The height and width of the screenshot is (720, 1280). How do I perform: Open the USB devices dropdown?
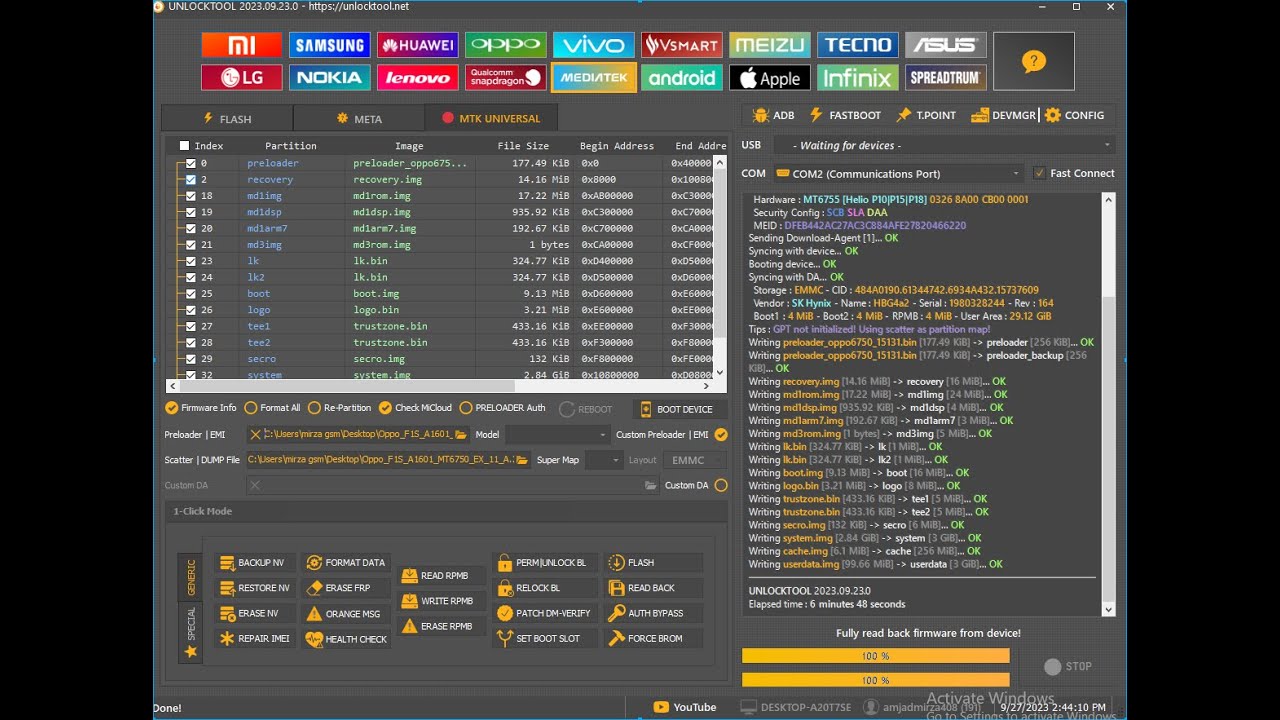pyautogui.click(x=942, y=146)
